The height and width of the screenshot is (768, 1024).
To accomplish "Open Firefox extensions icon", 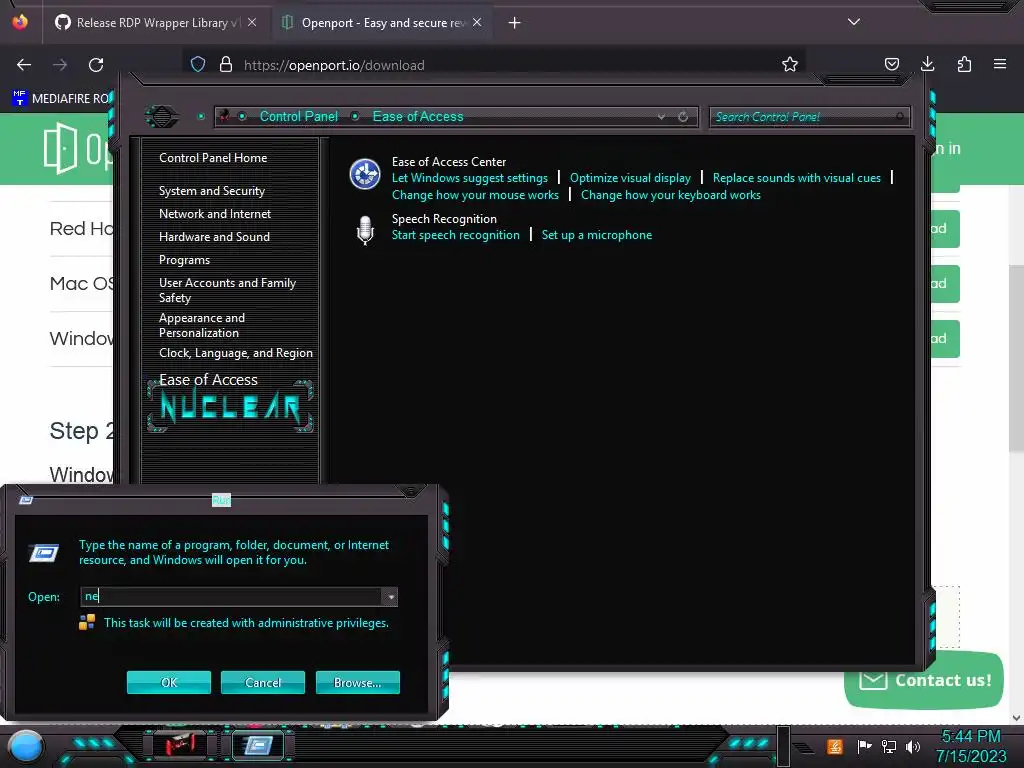I will [964, 65].
